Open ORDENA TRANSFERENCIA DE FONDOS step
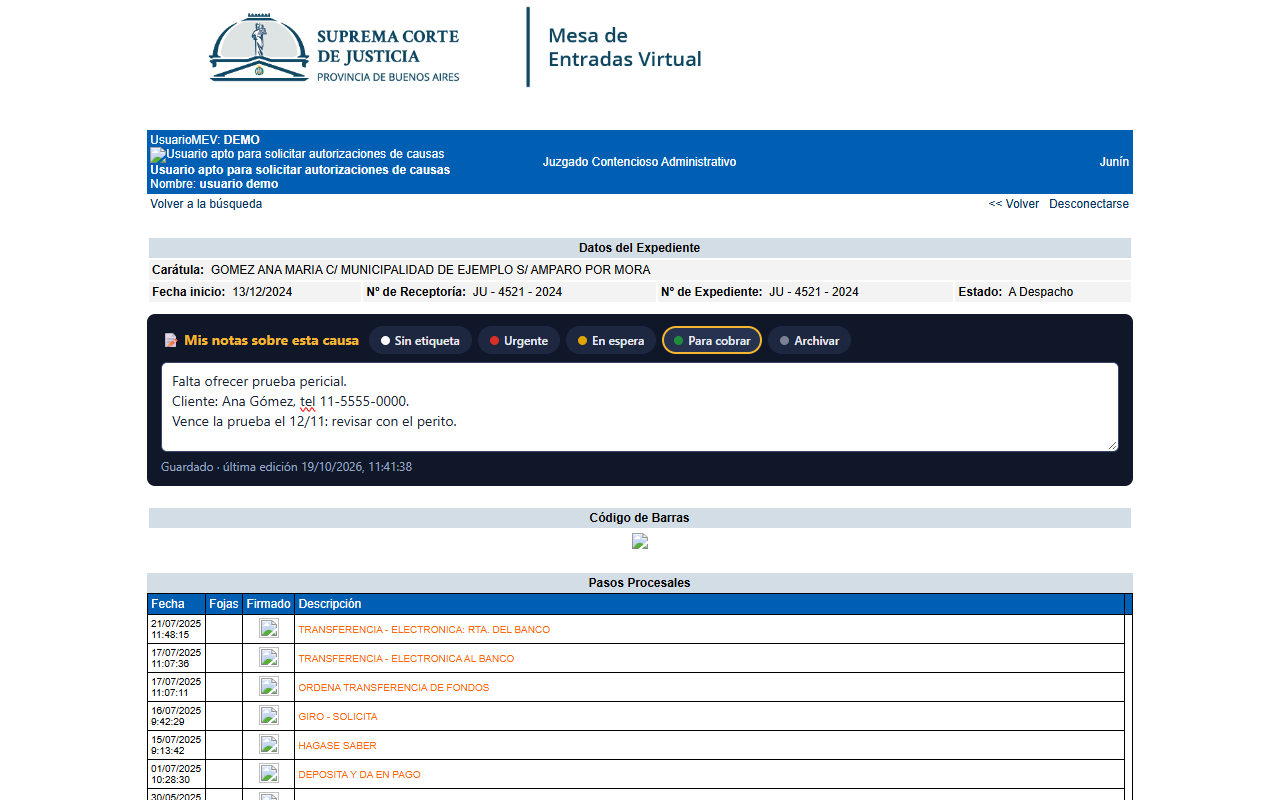Viewport: 1280px width, 800px height. (x=394, y=688)
